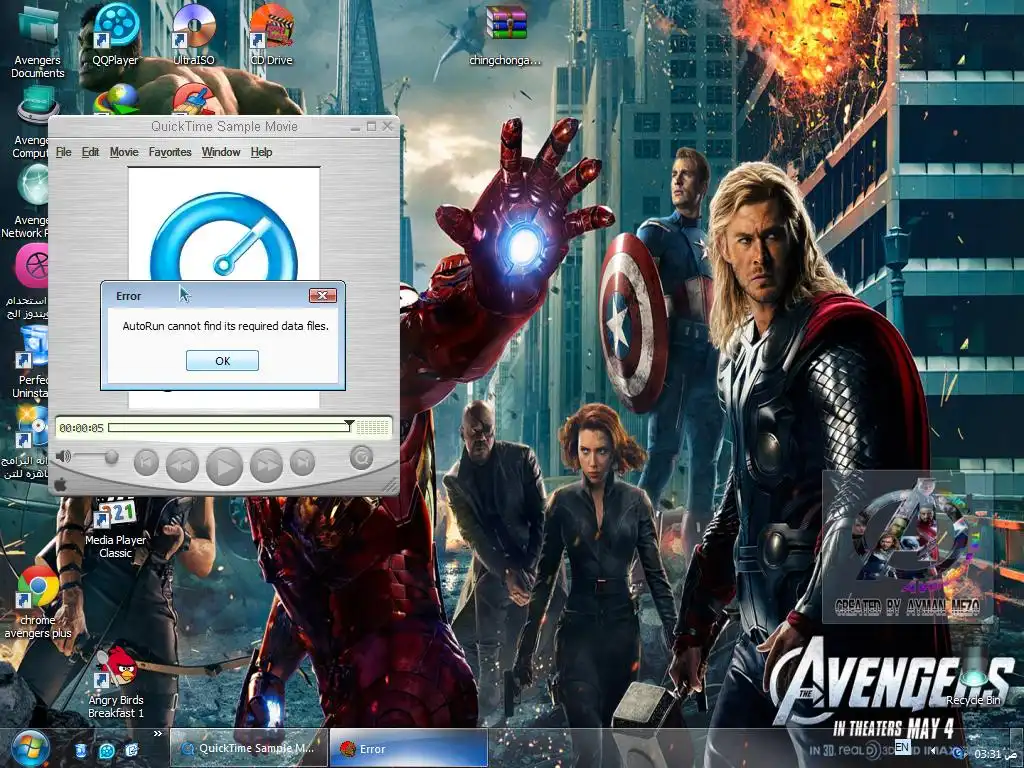Click the EN language indicator
The image size is (1024, 768).
902,746
